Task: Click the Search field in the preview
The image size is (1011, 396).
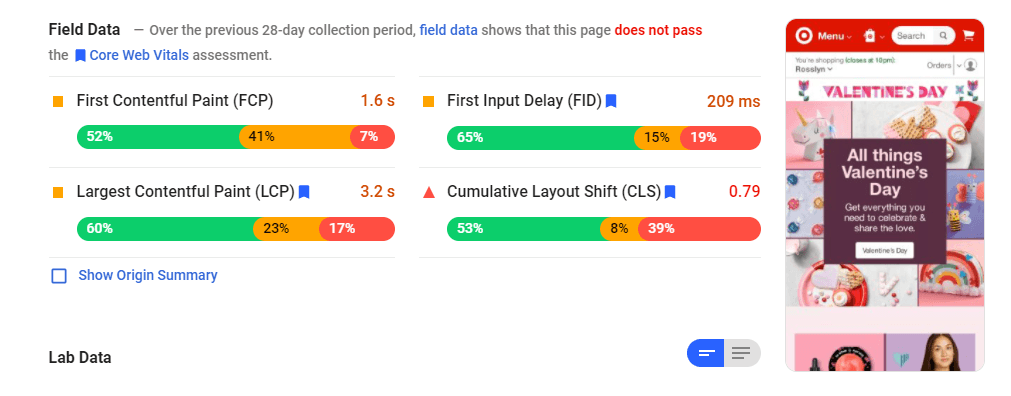Action: tap(922, 36)
